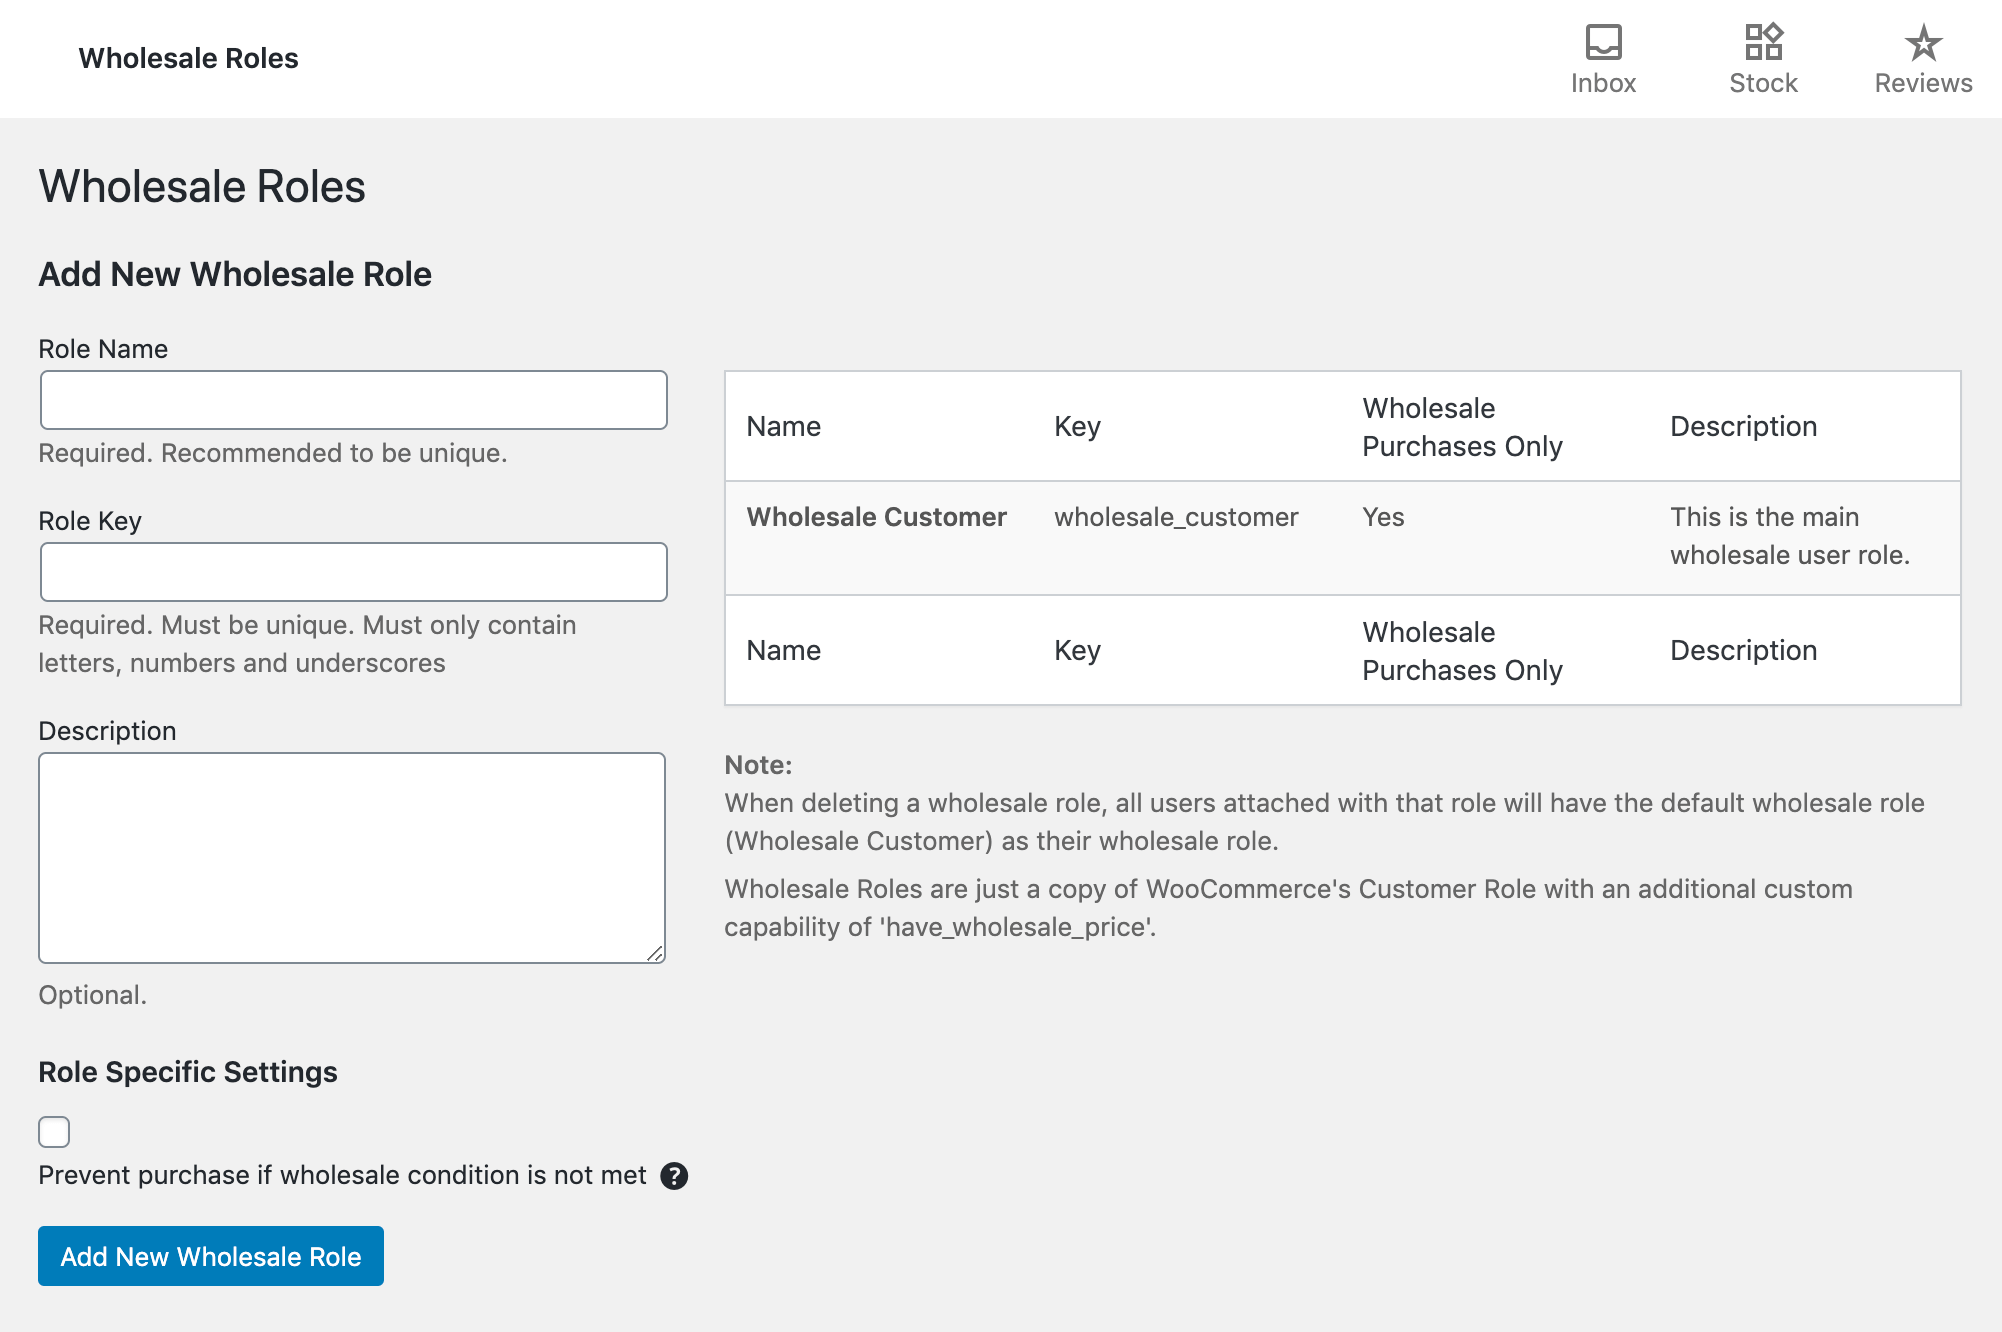Screen dimensions: 2002x1332
Task: Click into the Role Name field
Action: coord(353,400)
